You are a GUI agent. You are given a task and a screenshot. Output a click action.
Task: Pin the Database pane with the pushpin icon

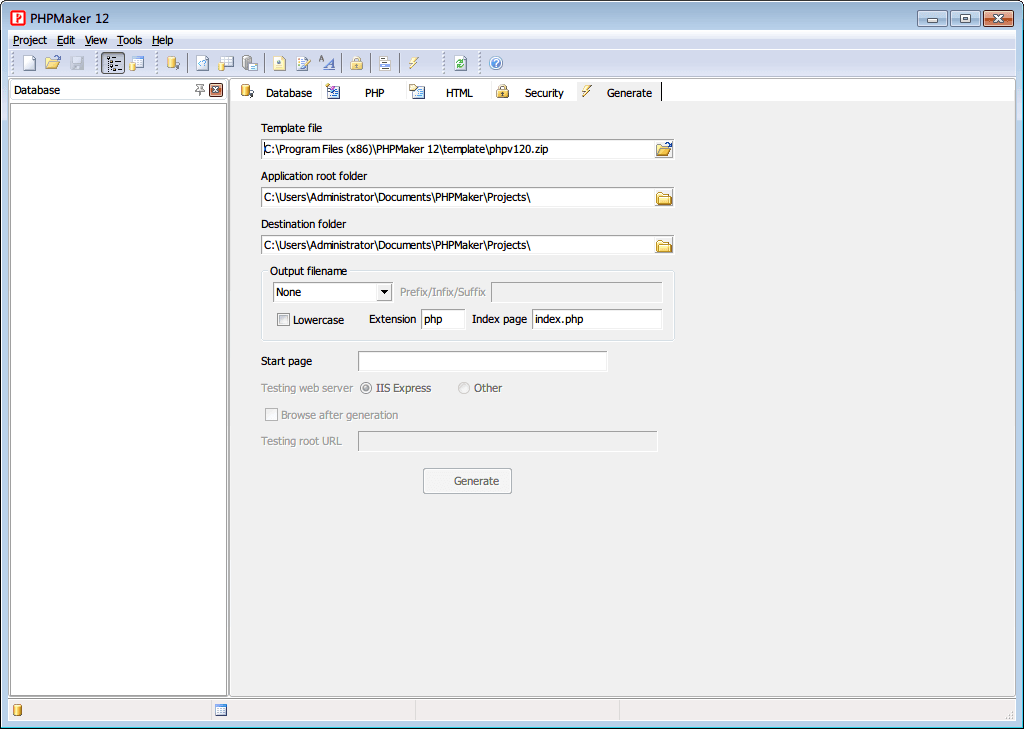pos(200,90)
